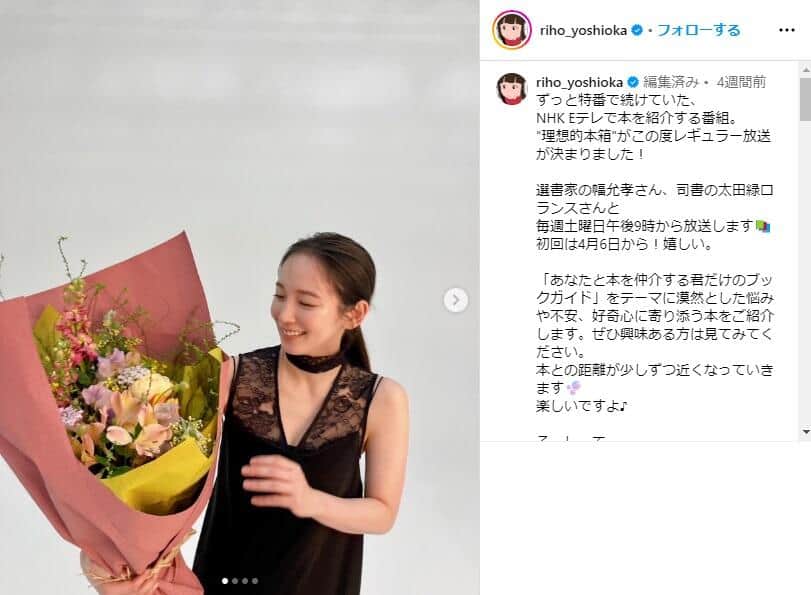The width and height of the screenshot is (811, 595).
Task: Go to the next photo with the arrow
Action: click(x=456, y=300)
